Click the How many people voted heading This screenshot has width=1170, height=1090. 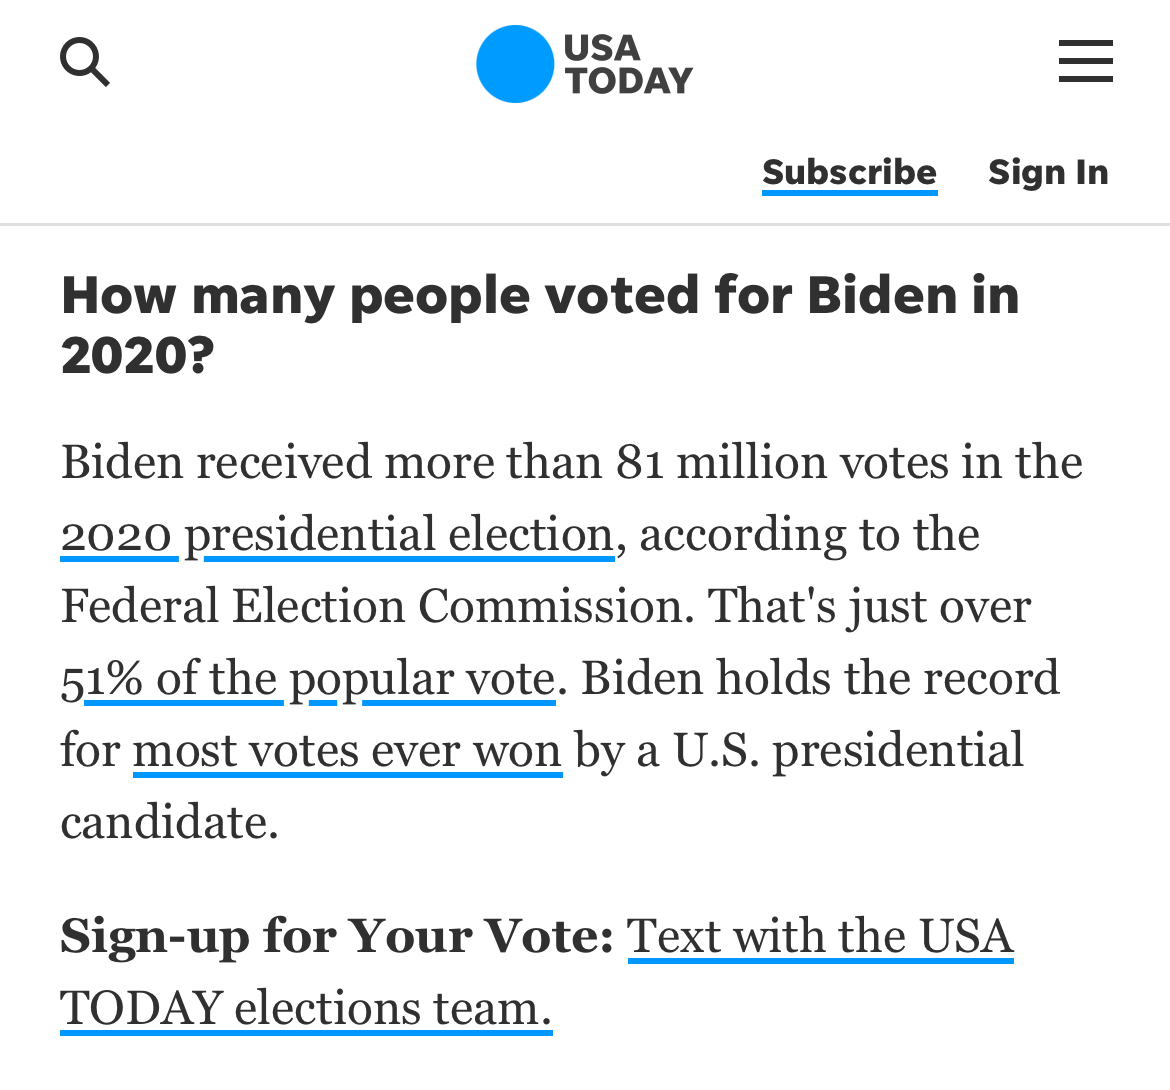(x=540, y=325)
